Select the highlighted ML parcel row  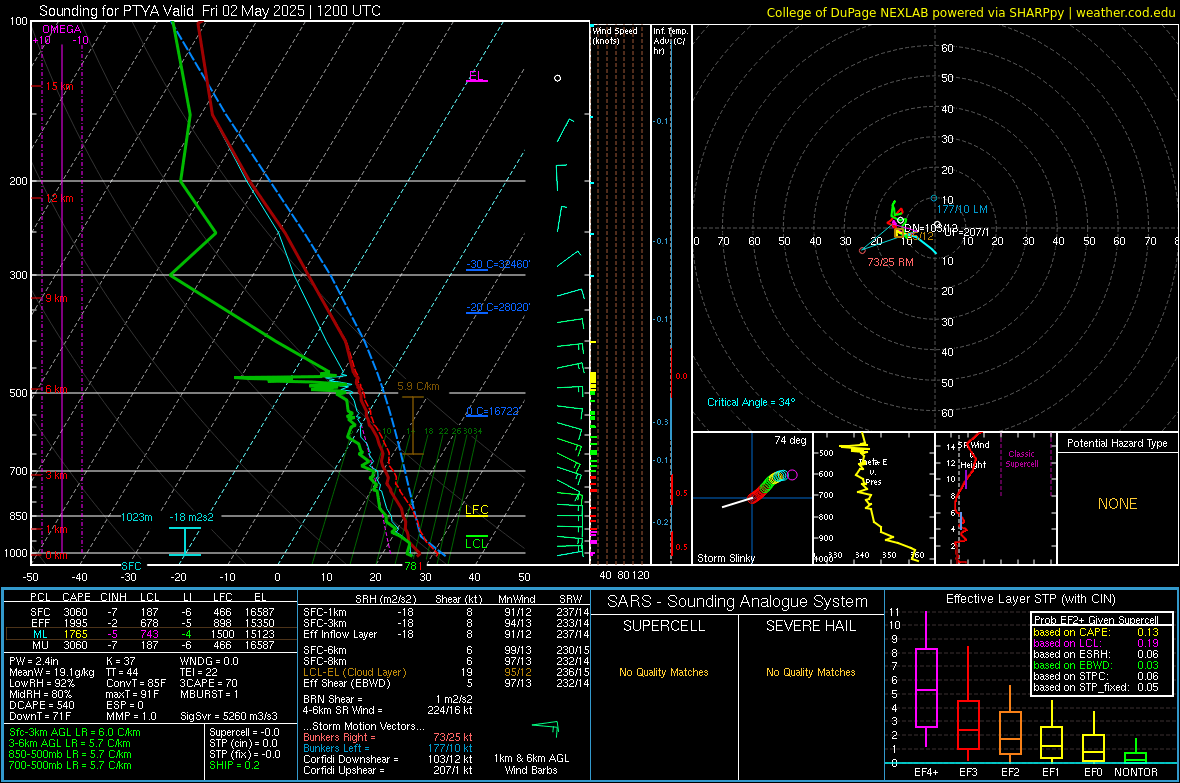point(151,635)
